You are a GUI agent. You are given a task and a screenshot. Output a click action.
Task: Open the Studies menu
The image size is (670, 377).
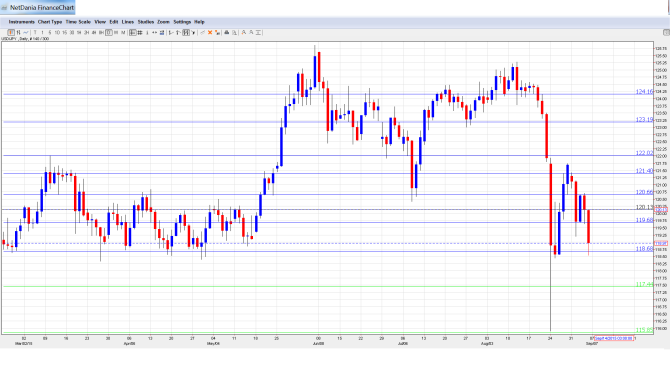tap(146, 22)
